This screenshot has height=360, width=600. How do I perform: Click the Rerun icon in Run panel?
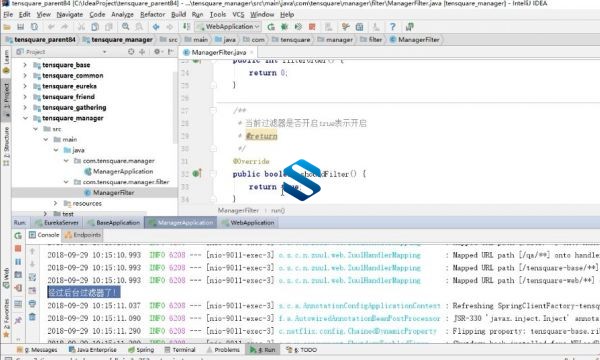pyautogui.click(x=18, y=235)
